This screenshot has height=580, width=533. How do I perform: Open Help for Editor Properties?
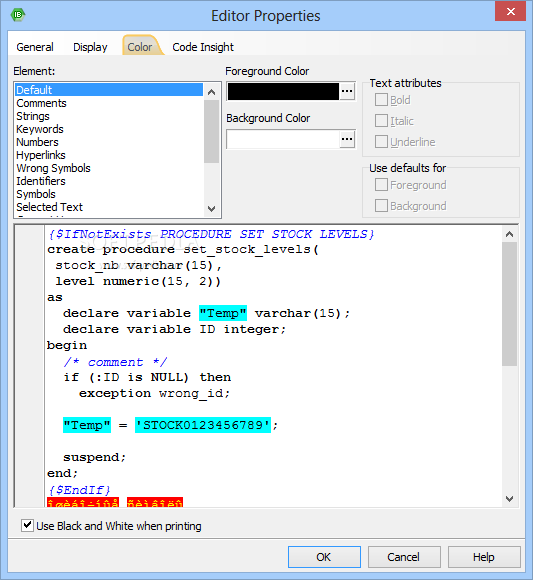pyautogui.click(x=484, y=557)
